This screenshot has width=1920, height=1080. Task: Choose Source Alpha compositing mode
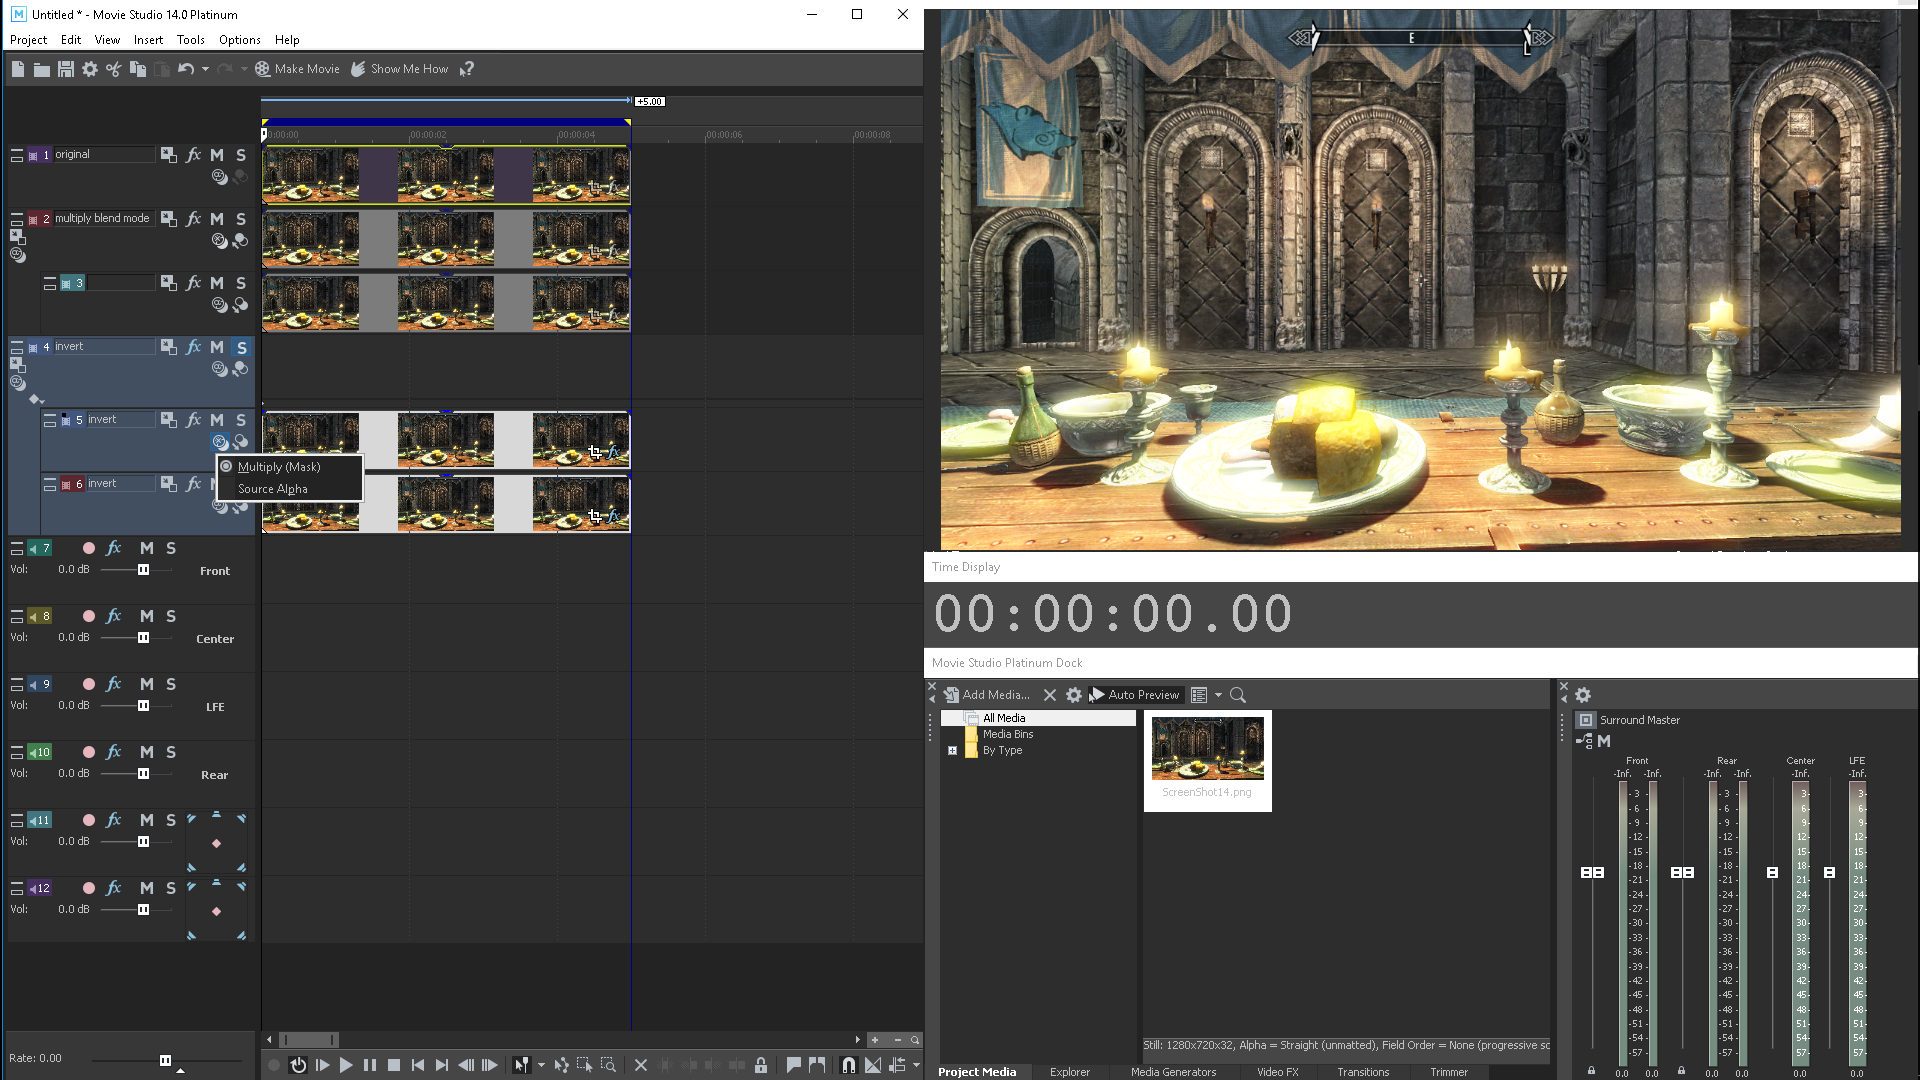273,489
